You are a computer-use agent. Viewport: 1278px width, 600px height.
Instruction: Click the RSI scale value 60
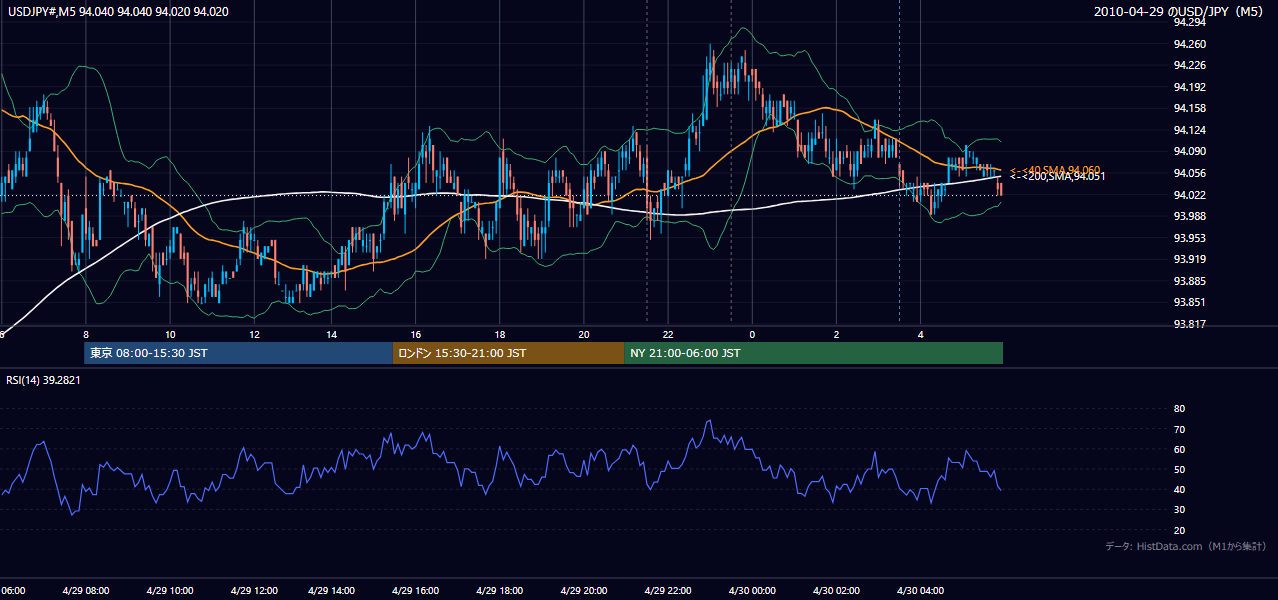(x=1179, y=449)
